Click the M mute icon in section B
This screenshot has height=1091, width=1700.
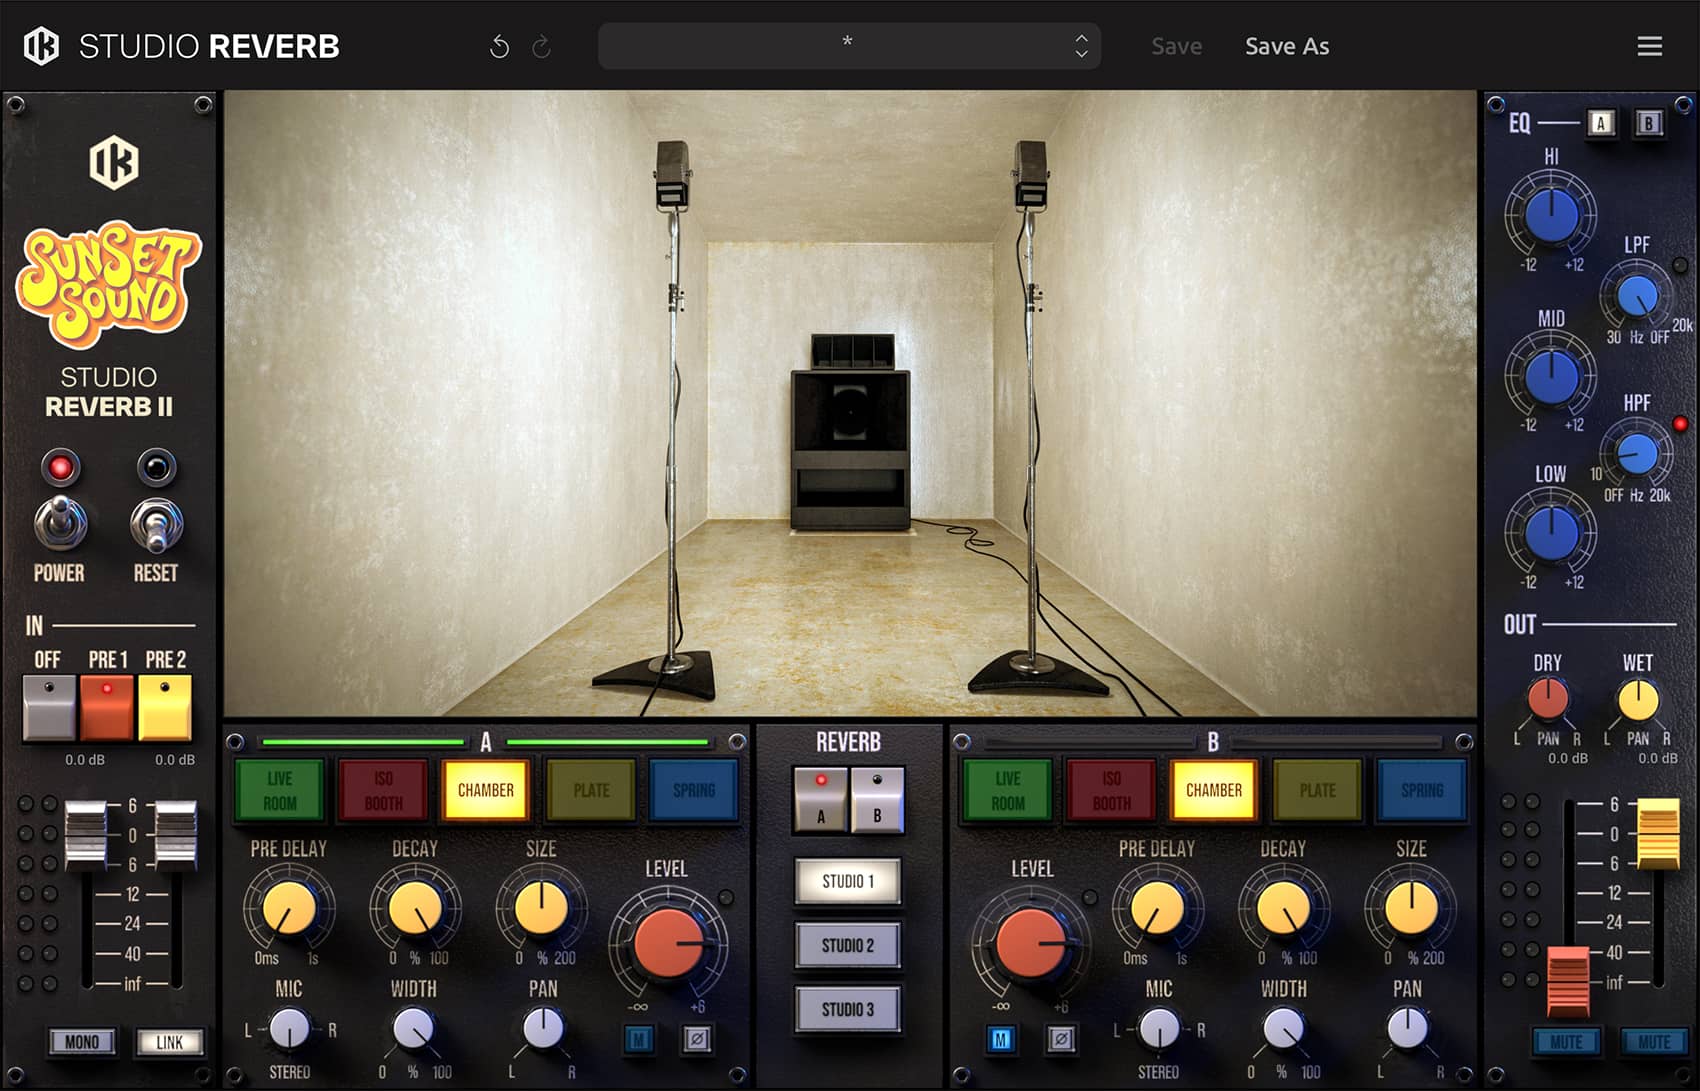(1001, 1039)
